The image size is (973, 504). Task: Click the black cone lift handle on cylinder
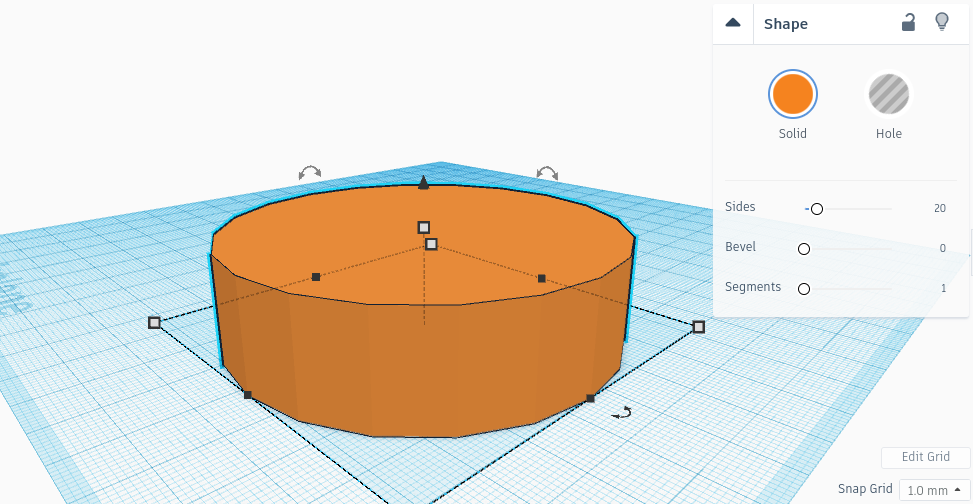tap(423, 182)
